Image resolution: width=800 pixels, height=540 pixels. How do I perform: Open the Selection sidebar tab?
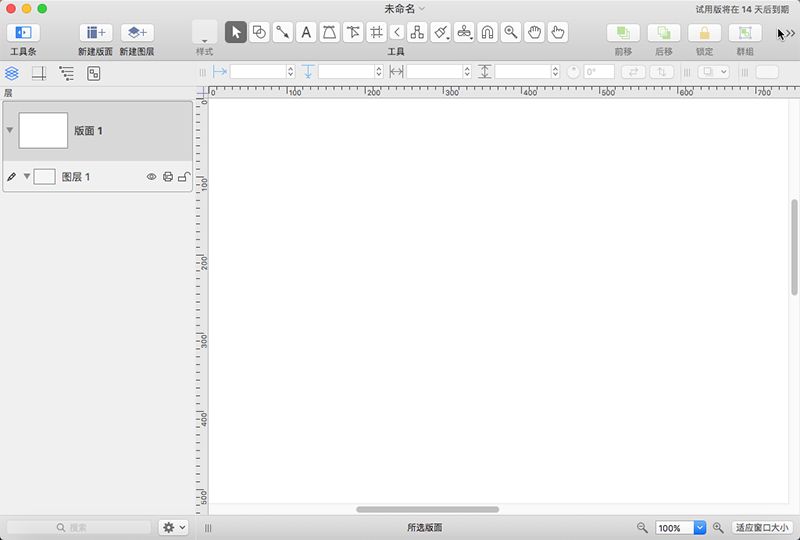pyautogui.click(x=93, y=73)
